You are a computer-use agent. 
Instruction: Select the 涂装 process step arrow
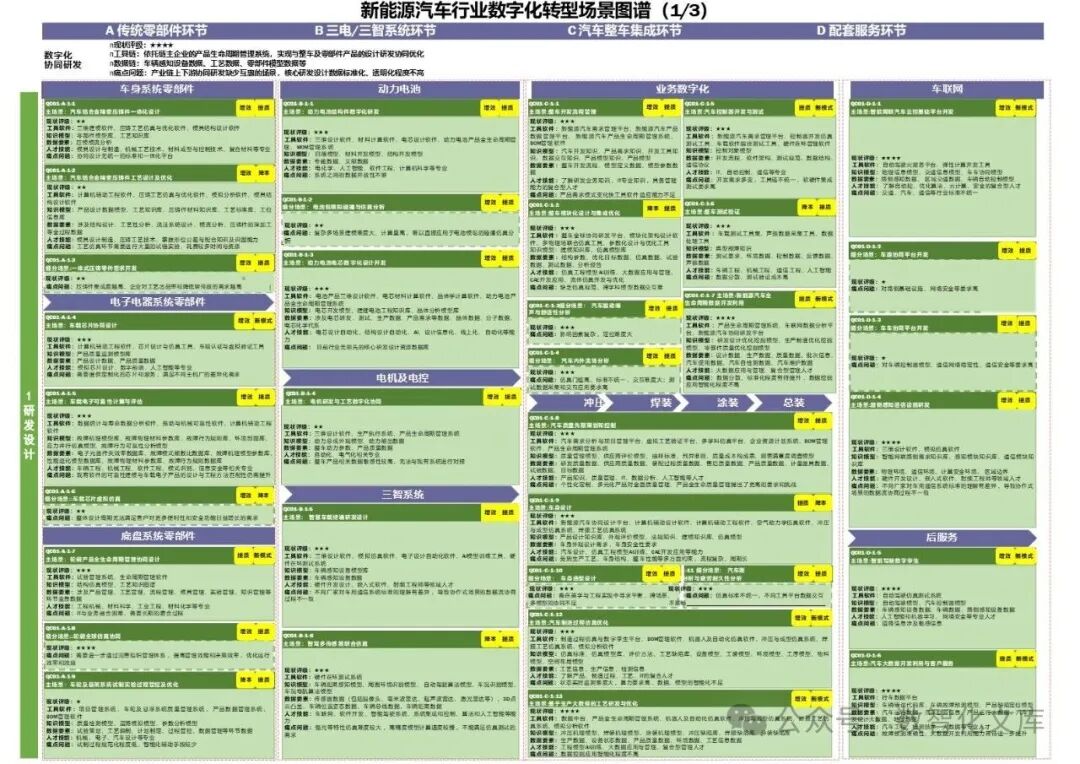723,402
